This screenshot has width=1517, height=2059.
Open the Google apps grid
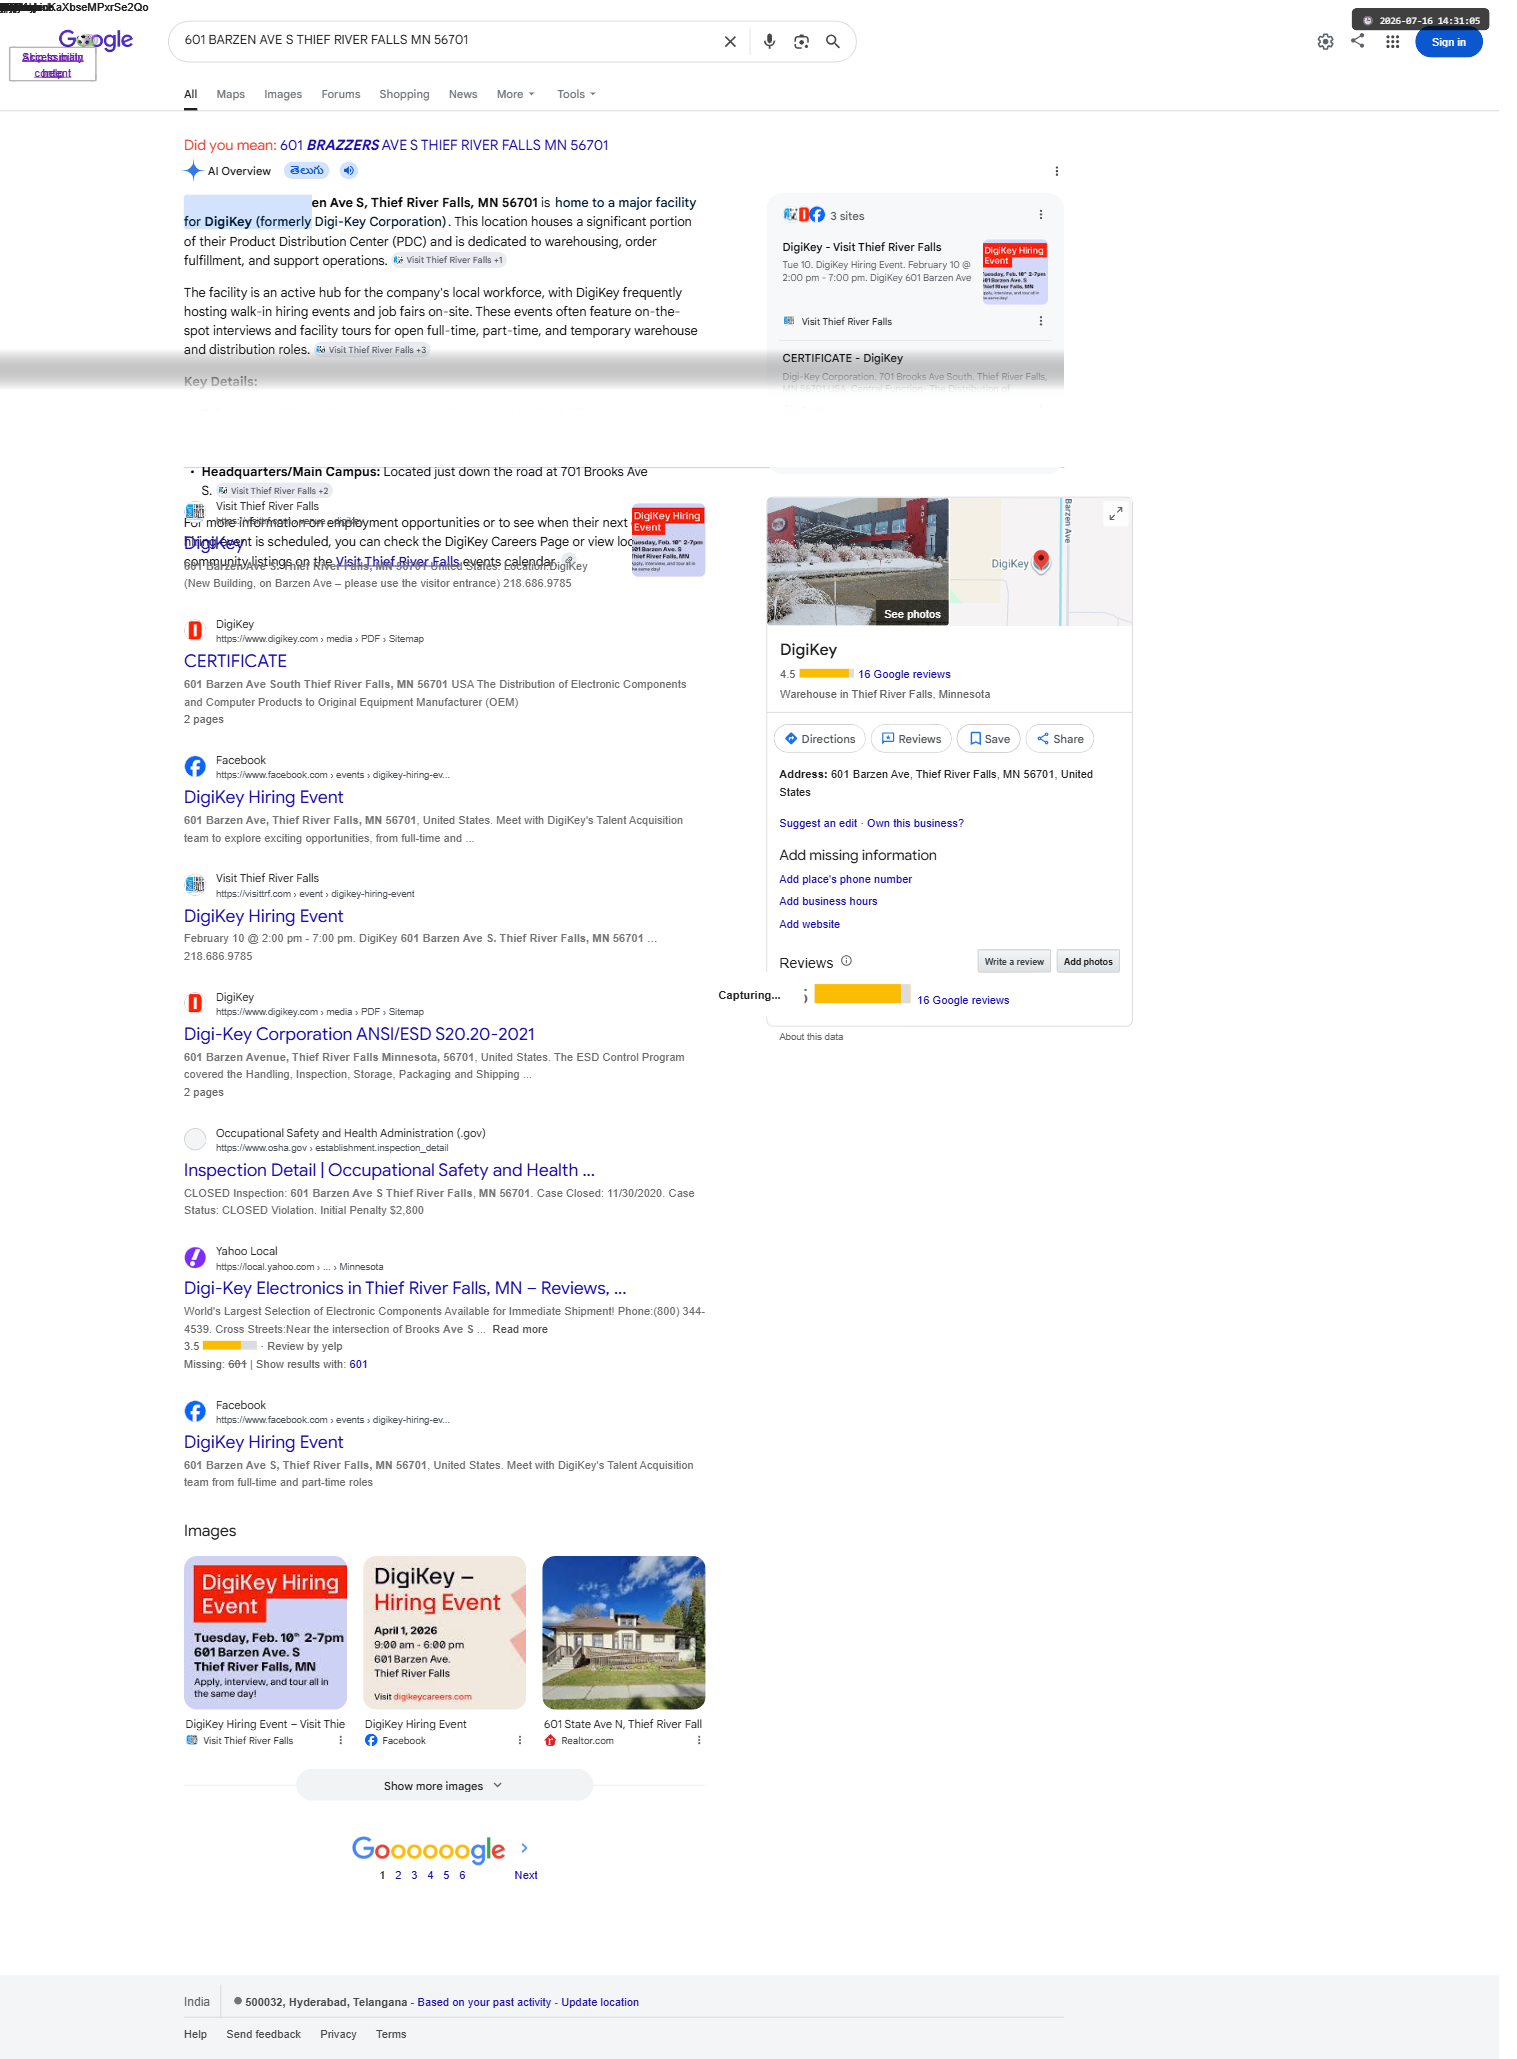[x=1392, y=41]
